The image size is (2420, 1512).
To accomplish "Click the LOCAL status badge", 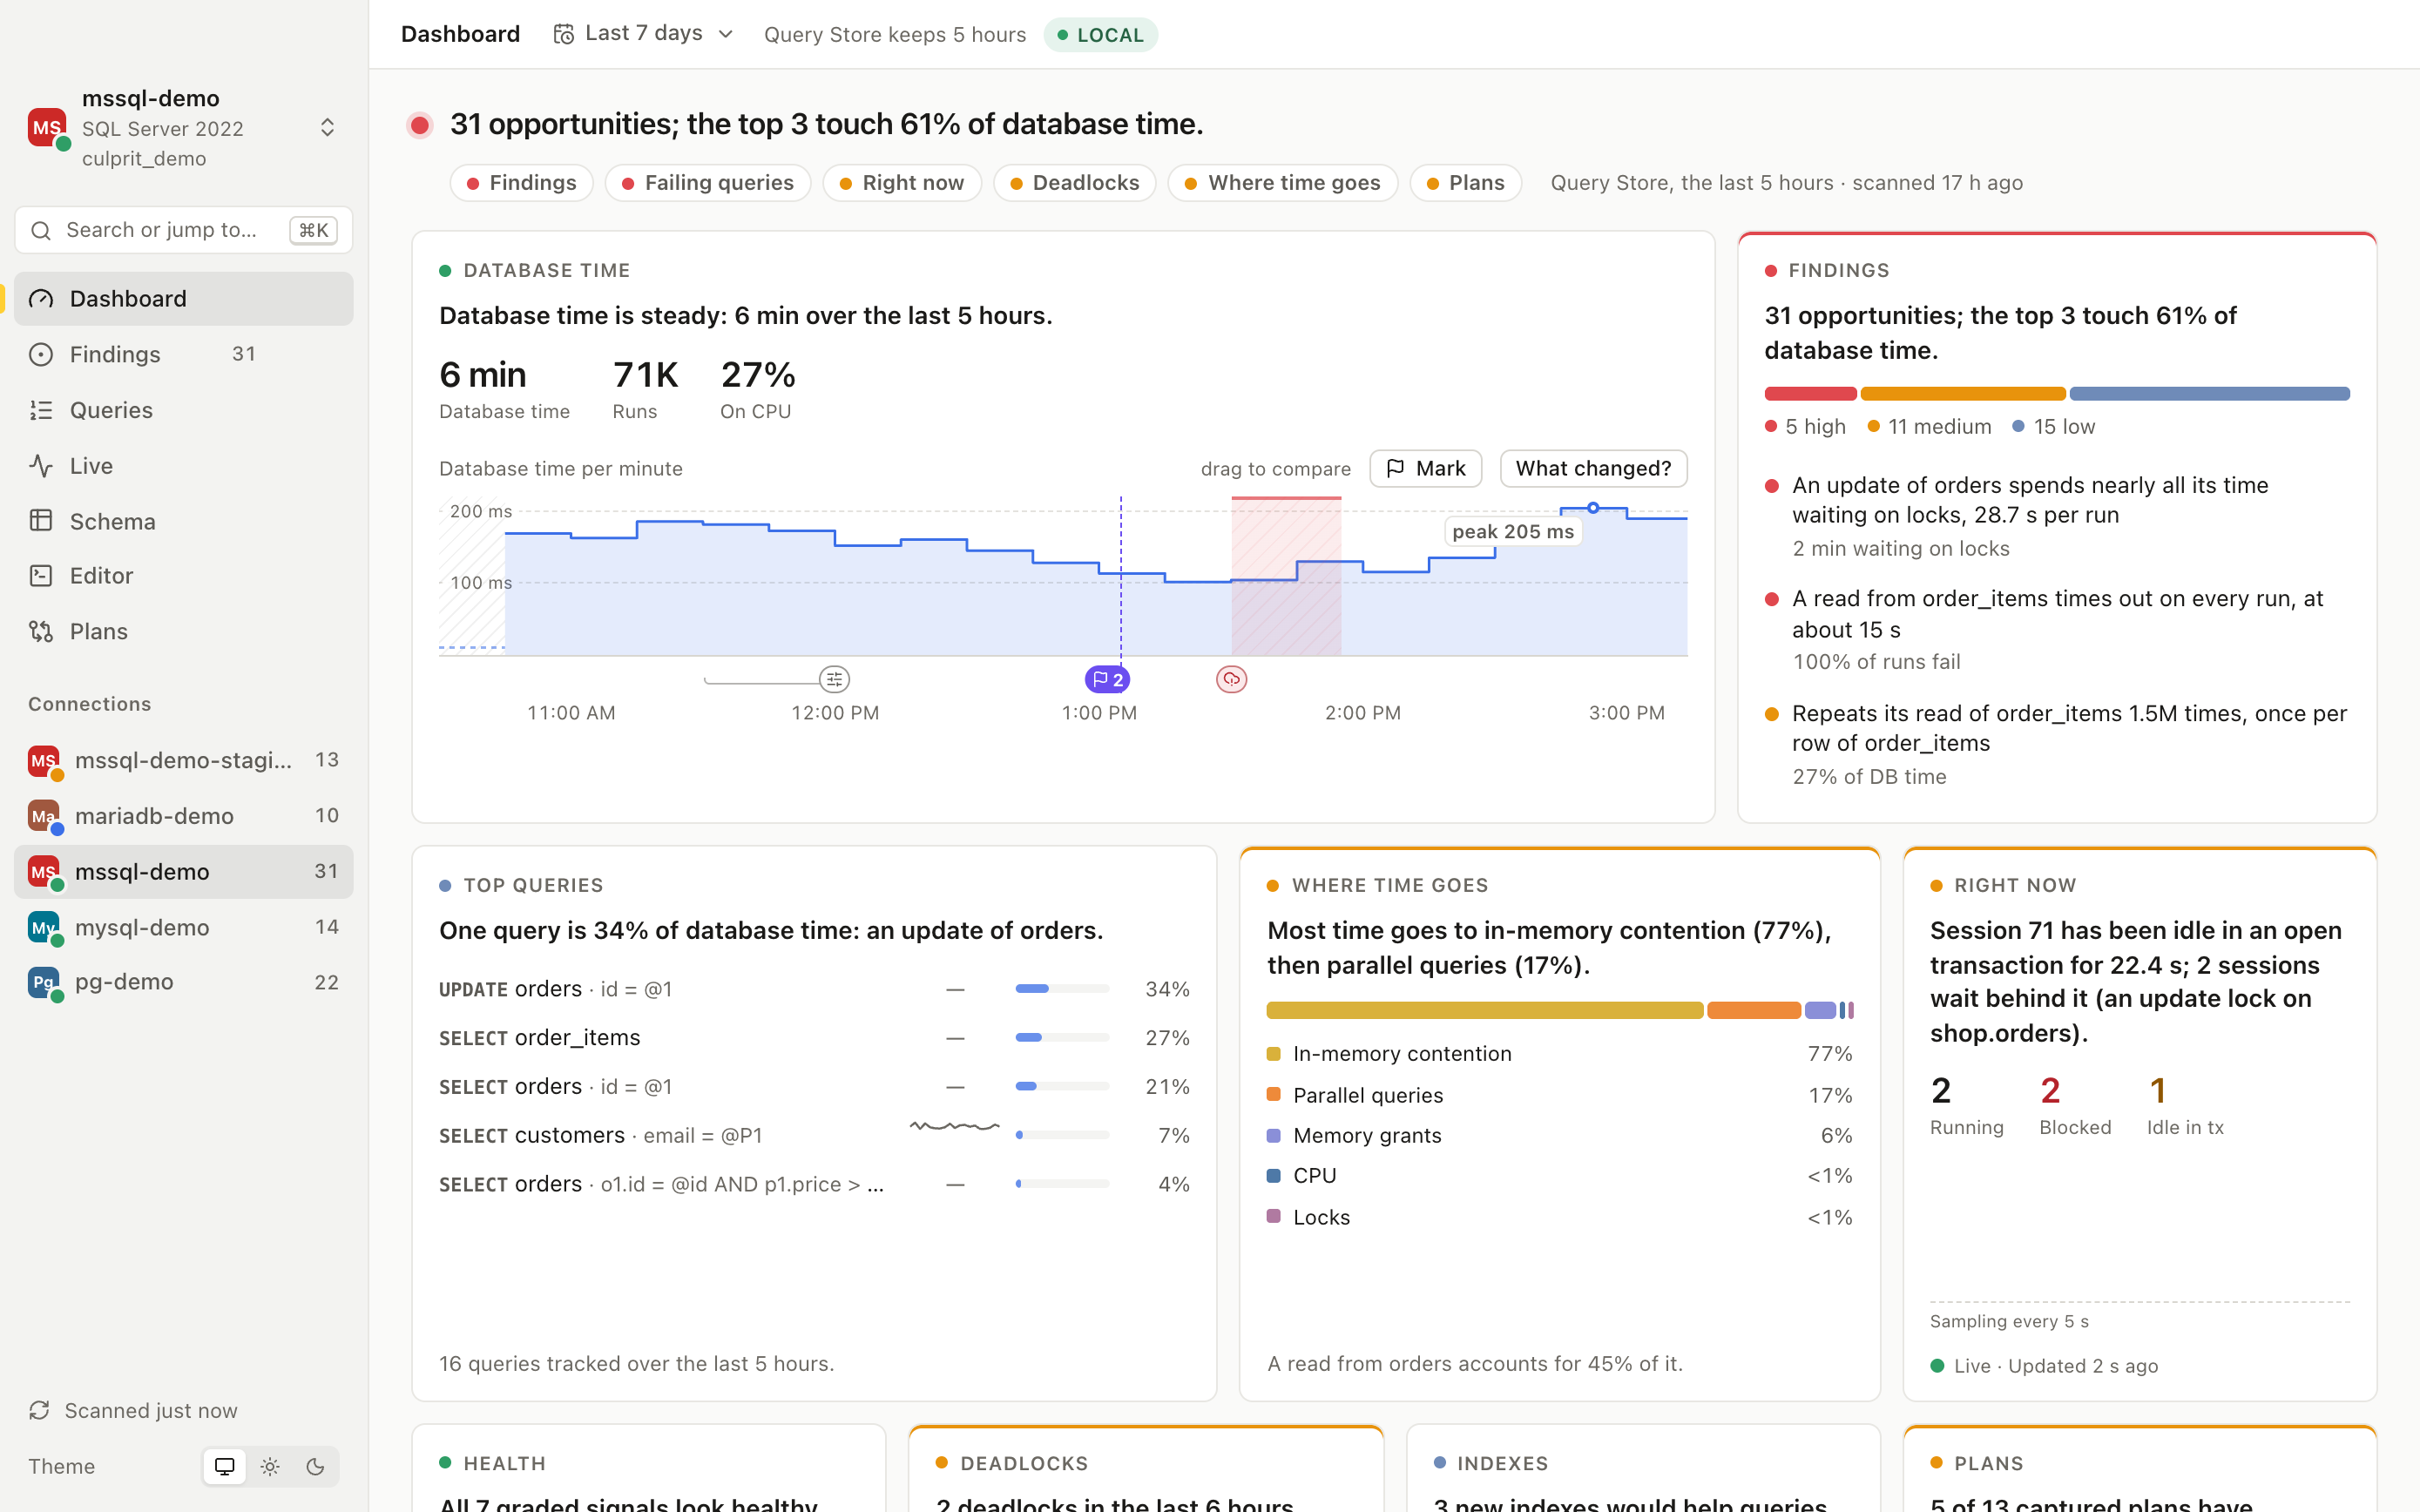I will click(1100, 35).
